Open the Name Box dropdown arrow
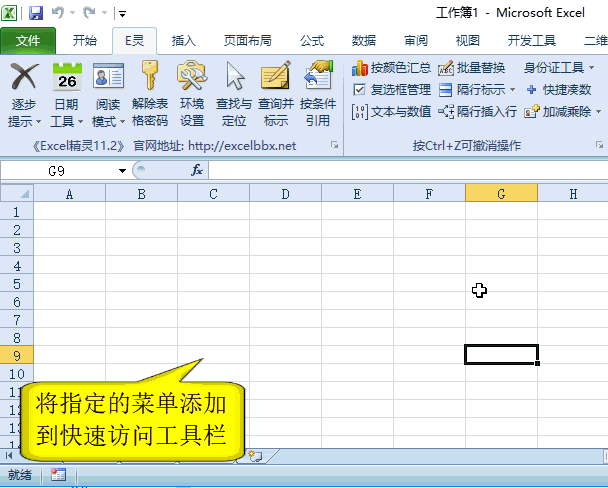This screenshot has height=488, width=608. (x=122, y=171)
